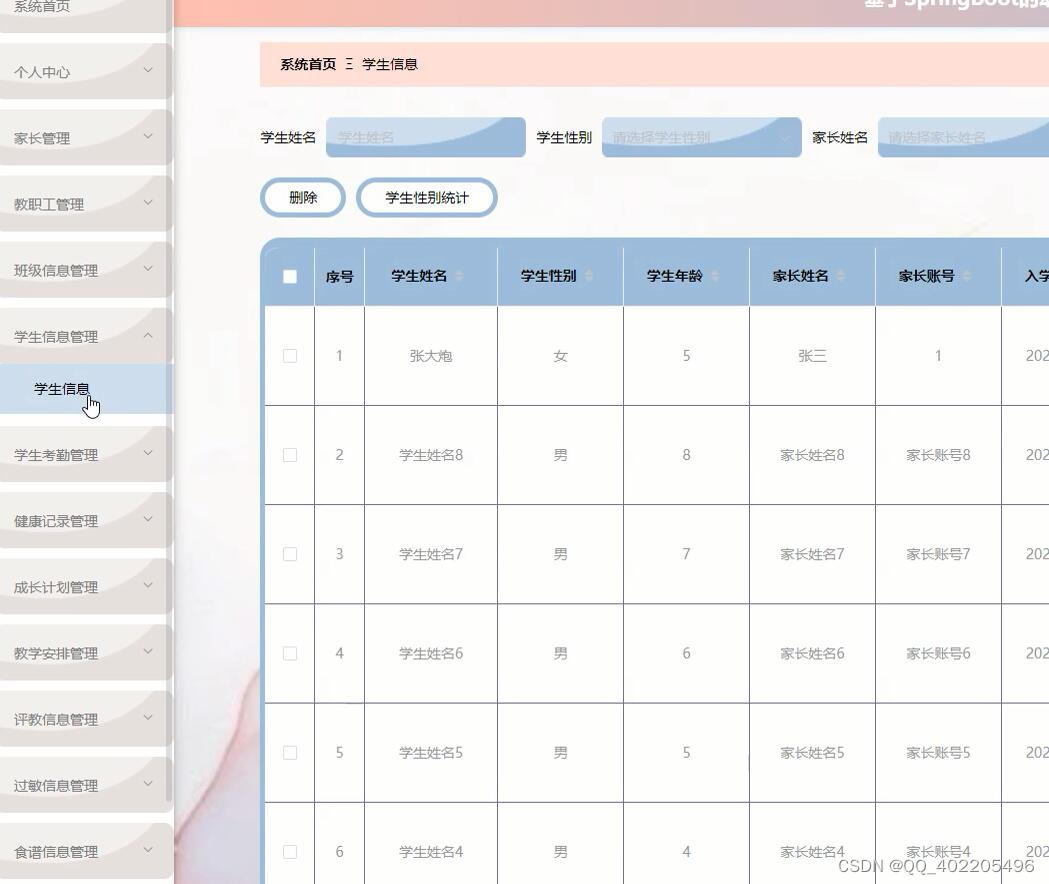Click the 删除 button

point(303,197)
